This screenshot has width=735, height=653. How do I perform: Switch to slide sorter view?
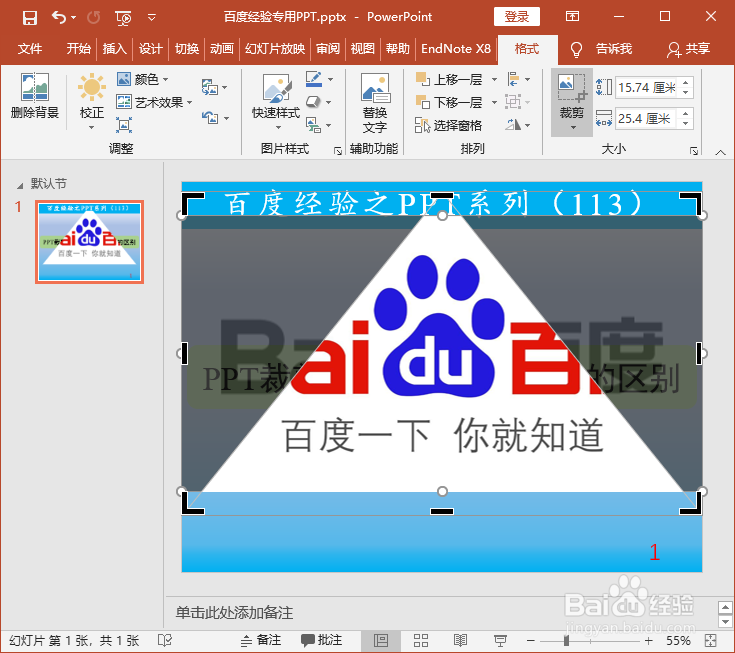[x=421, y=640]
